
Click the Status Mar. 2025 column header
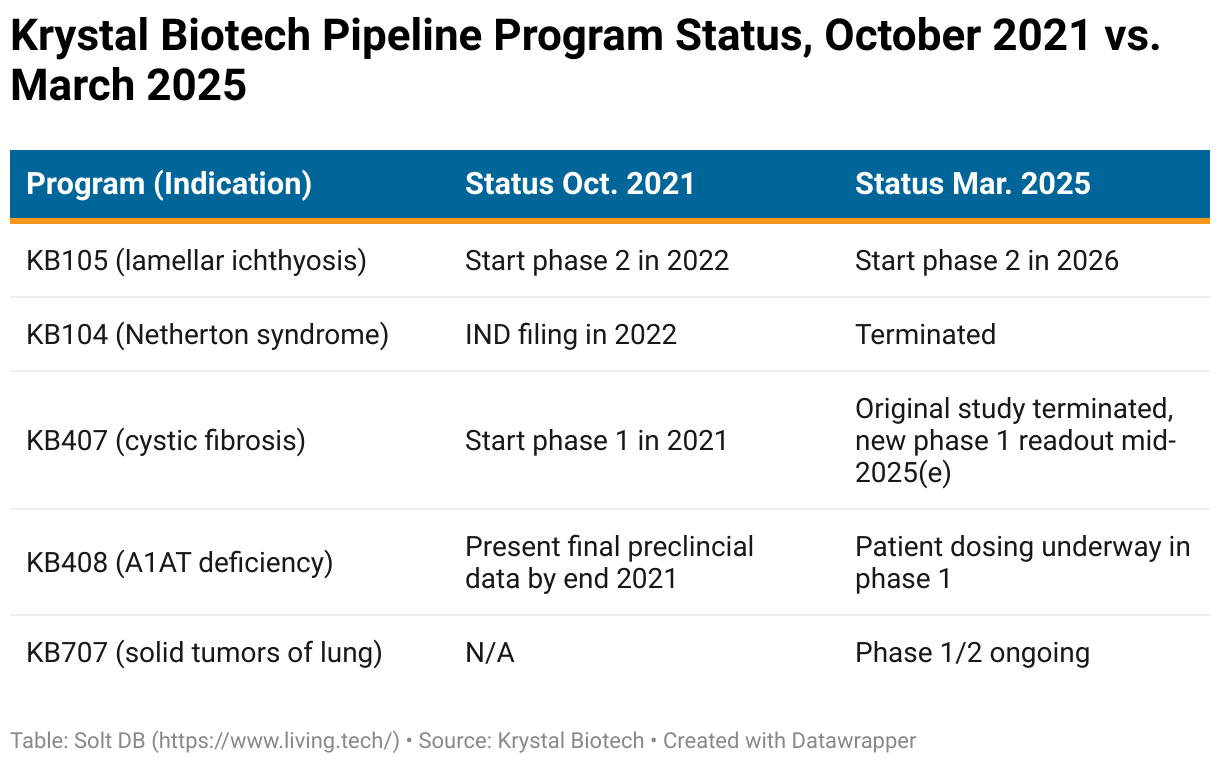coord(972,184)
